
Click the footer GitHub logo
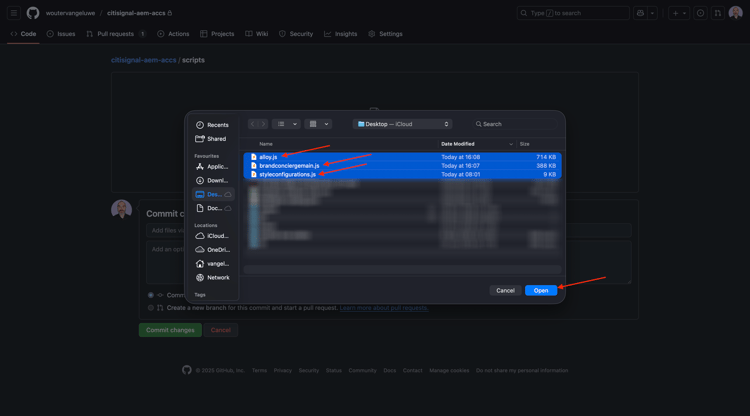[x=187, y=370]
